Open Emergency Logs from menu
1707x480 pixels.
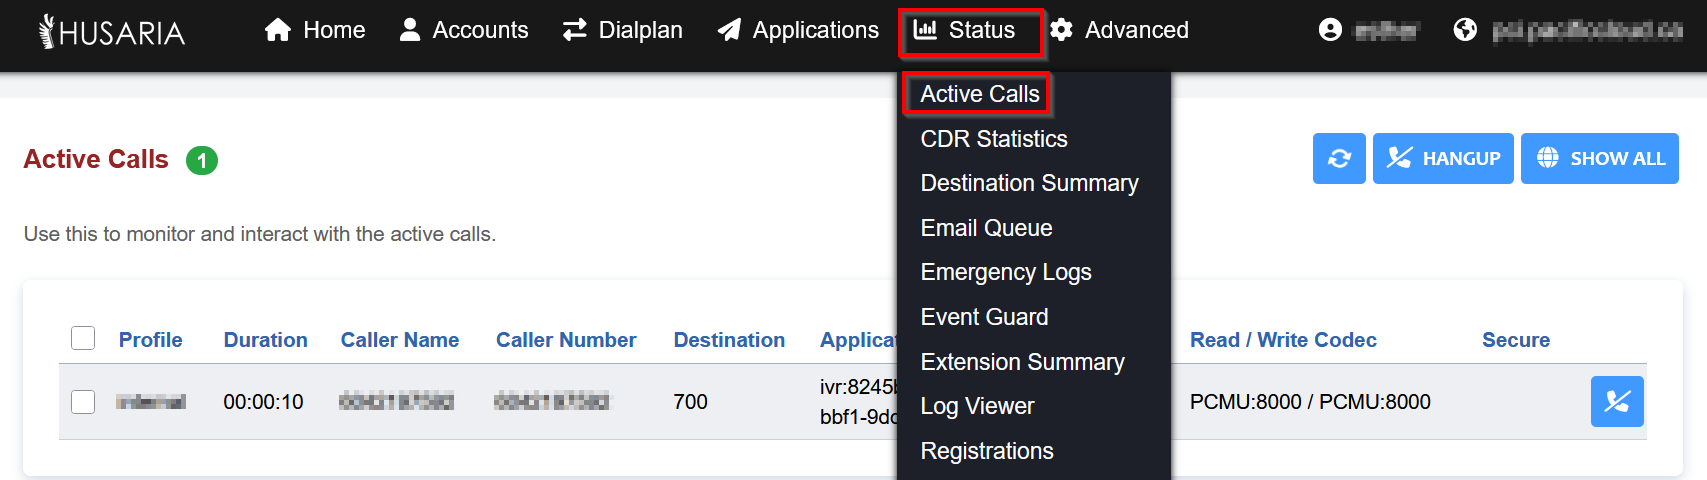coord(1006,272)
